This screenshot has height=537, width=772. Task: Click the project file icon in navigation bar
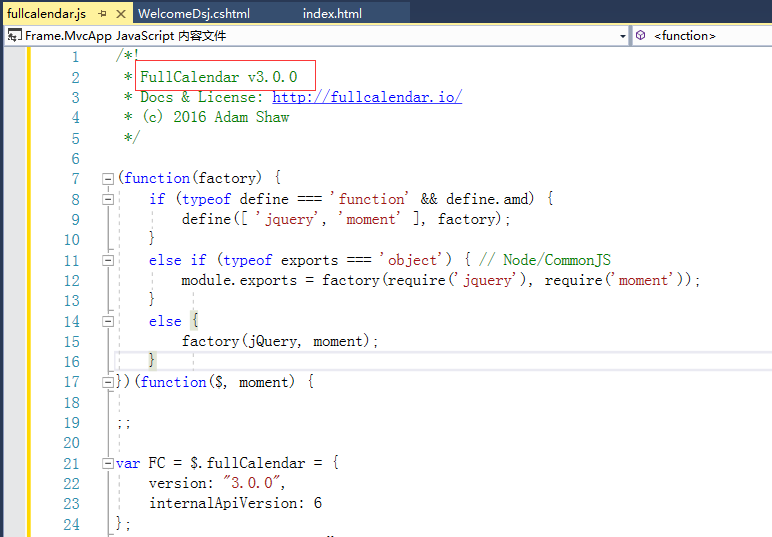(14, 35)
